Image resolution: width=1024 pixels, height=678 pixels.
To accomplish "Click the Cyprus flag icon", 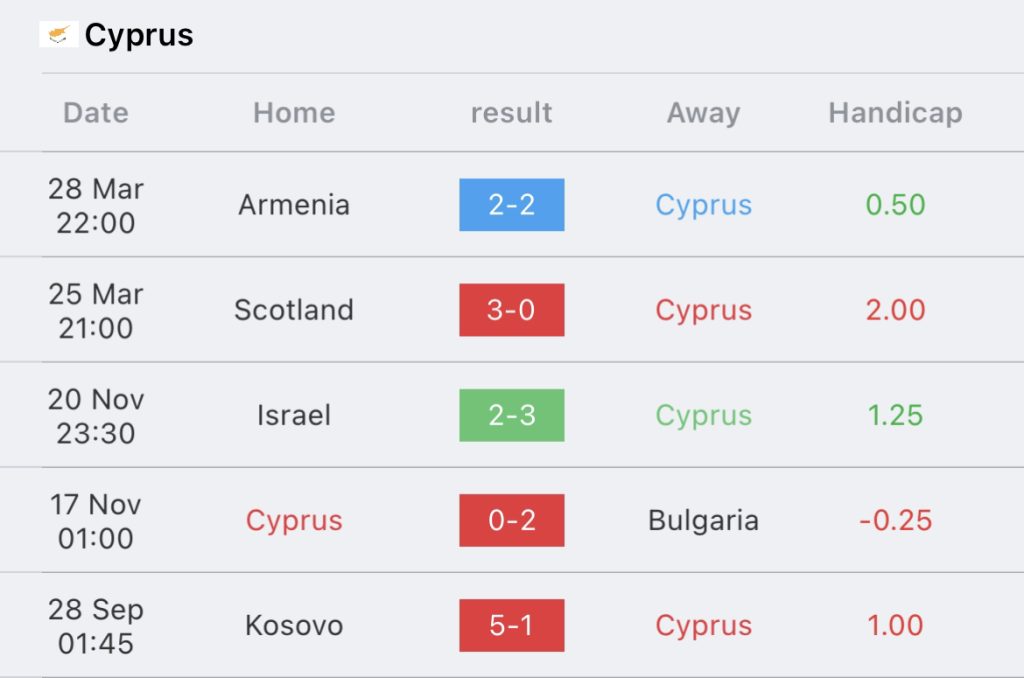I will tap(58, 35).
